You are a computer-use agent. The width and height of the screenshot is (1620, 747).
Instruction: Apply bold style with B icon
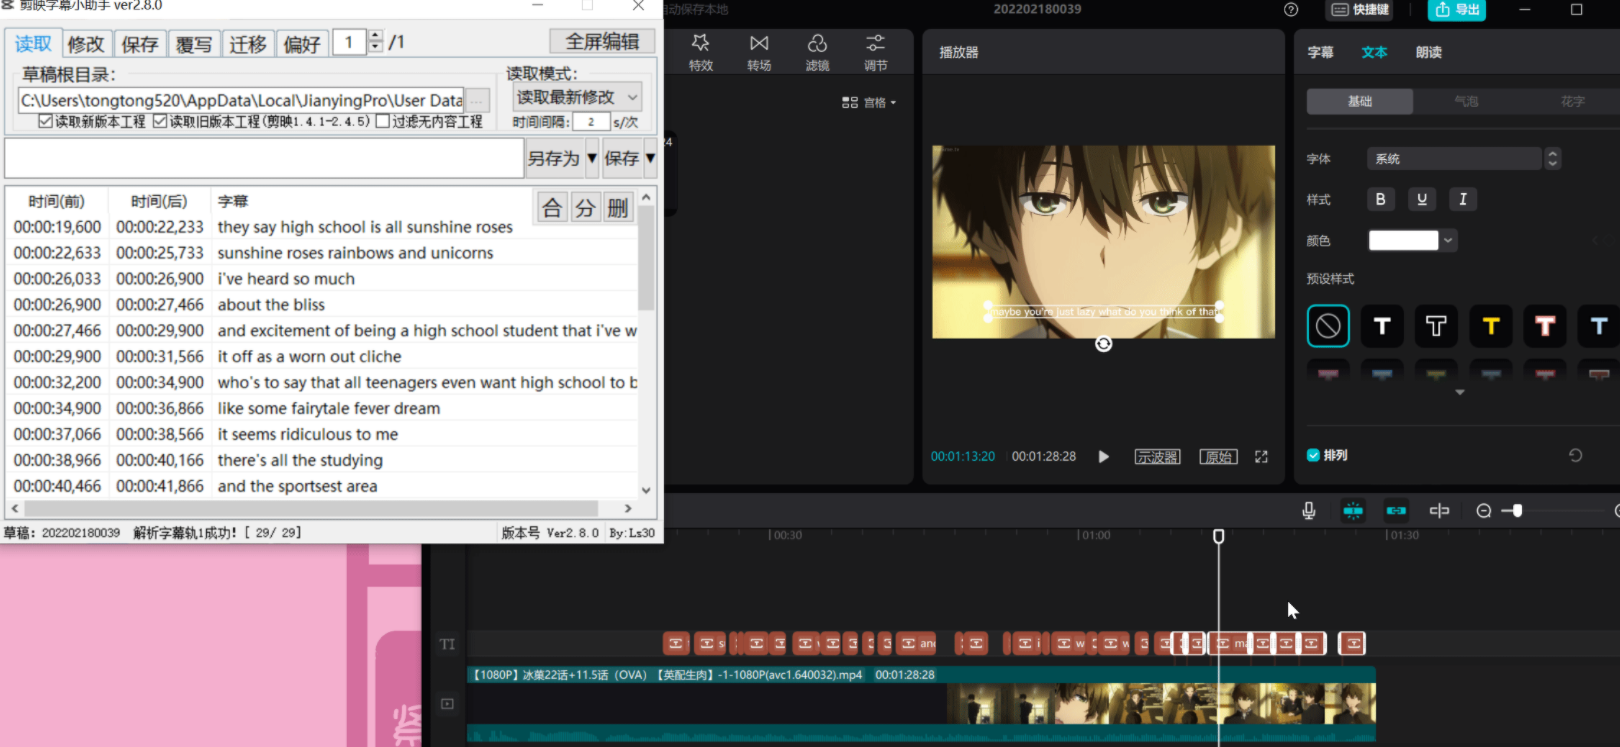(1381, 199)
